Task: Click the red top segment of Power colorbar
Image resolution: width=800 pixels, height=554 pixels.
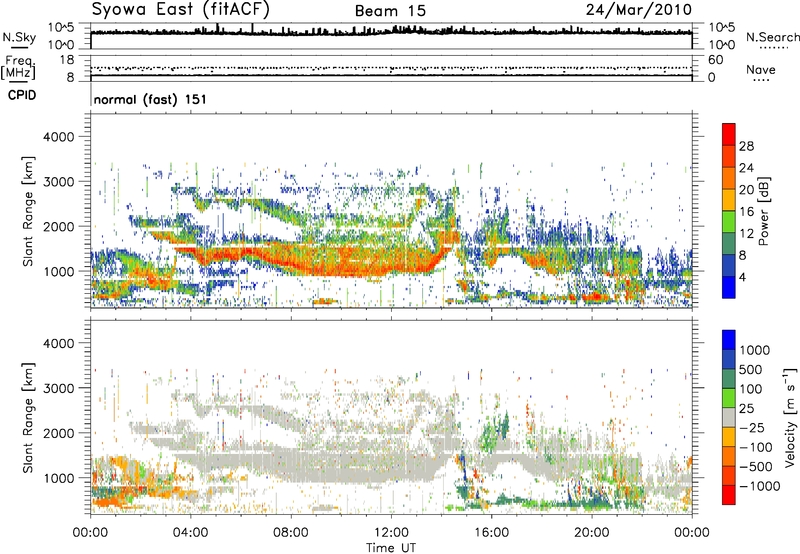Action: [729, 134]
